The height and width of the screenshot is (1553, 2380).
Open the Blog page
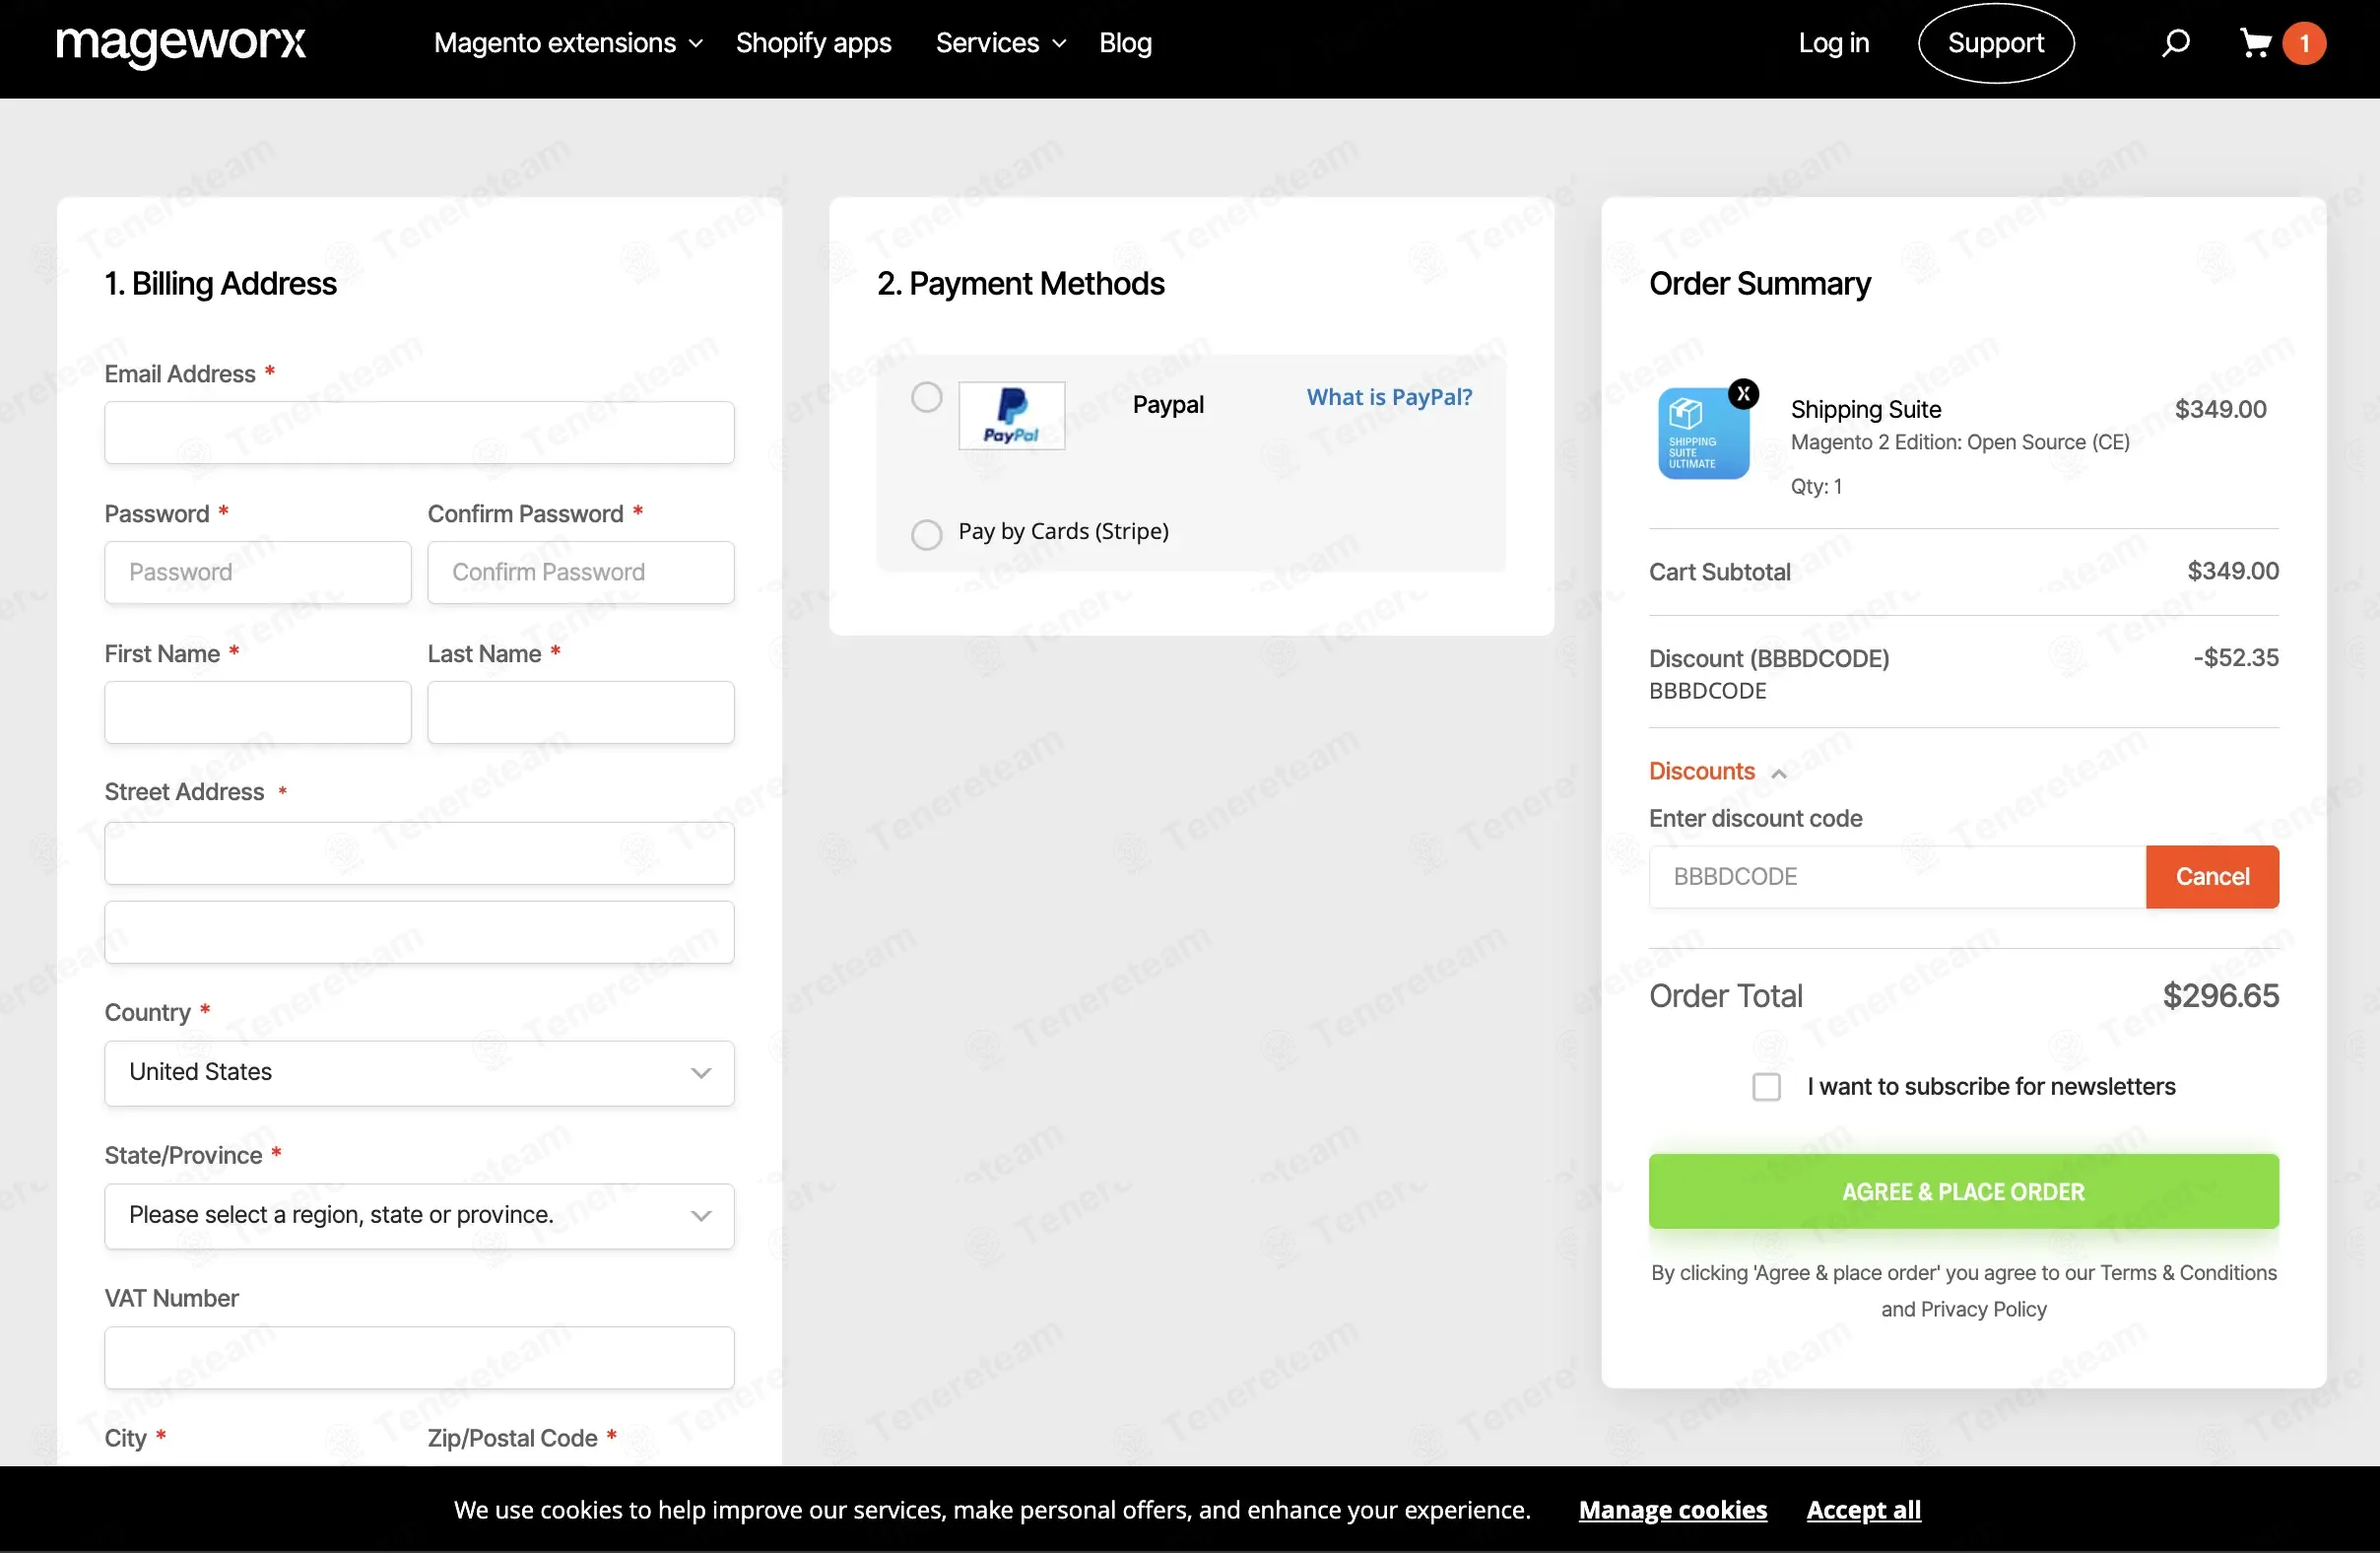click(x=1125, y=43)
